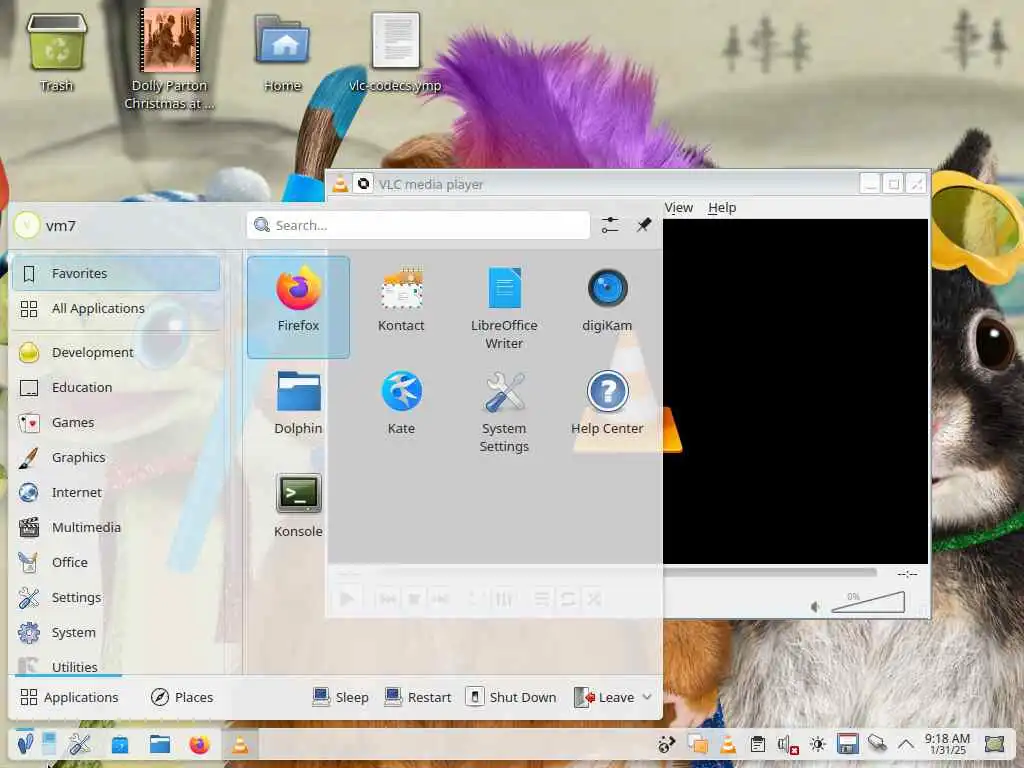This screenshot has height=768, width=1024.
Task: Launch Kate text editor
Action: pos(401,404)
